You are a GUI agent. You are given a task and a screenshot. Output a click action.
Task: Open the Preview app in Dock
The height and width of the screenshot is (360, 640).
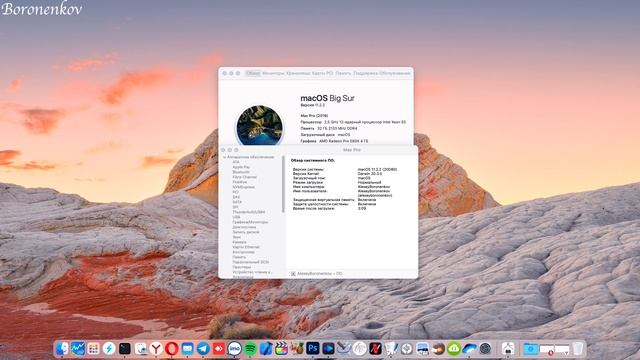[x=140, y=348]
